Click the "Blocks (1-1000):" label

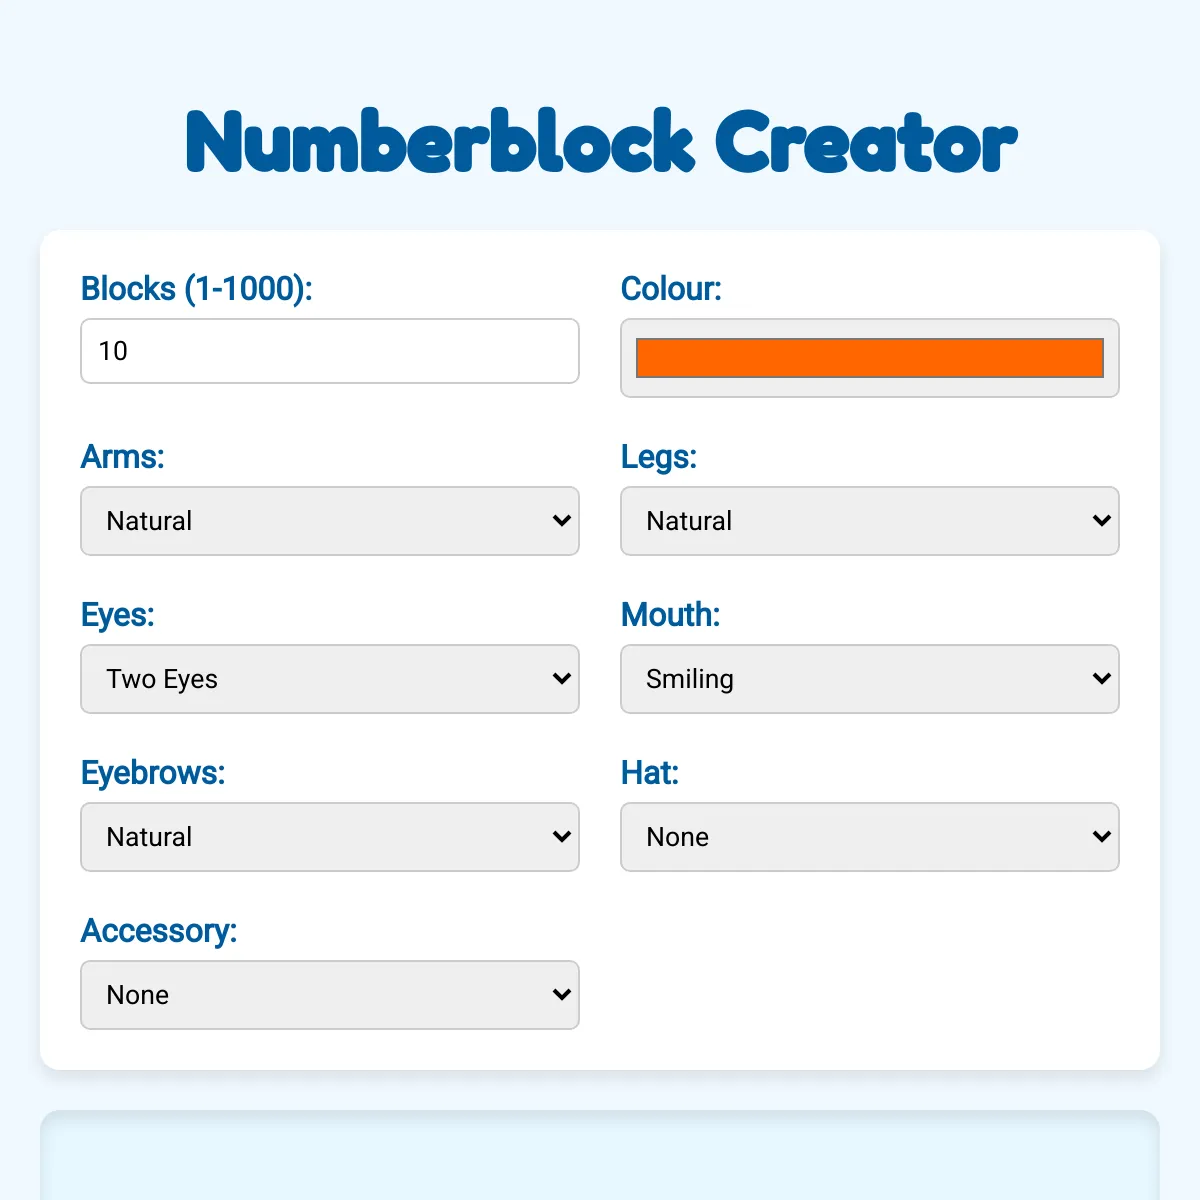click(197, 289)
